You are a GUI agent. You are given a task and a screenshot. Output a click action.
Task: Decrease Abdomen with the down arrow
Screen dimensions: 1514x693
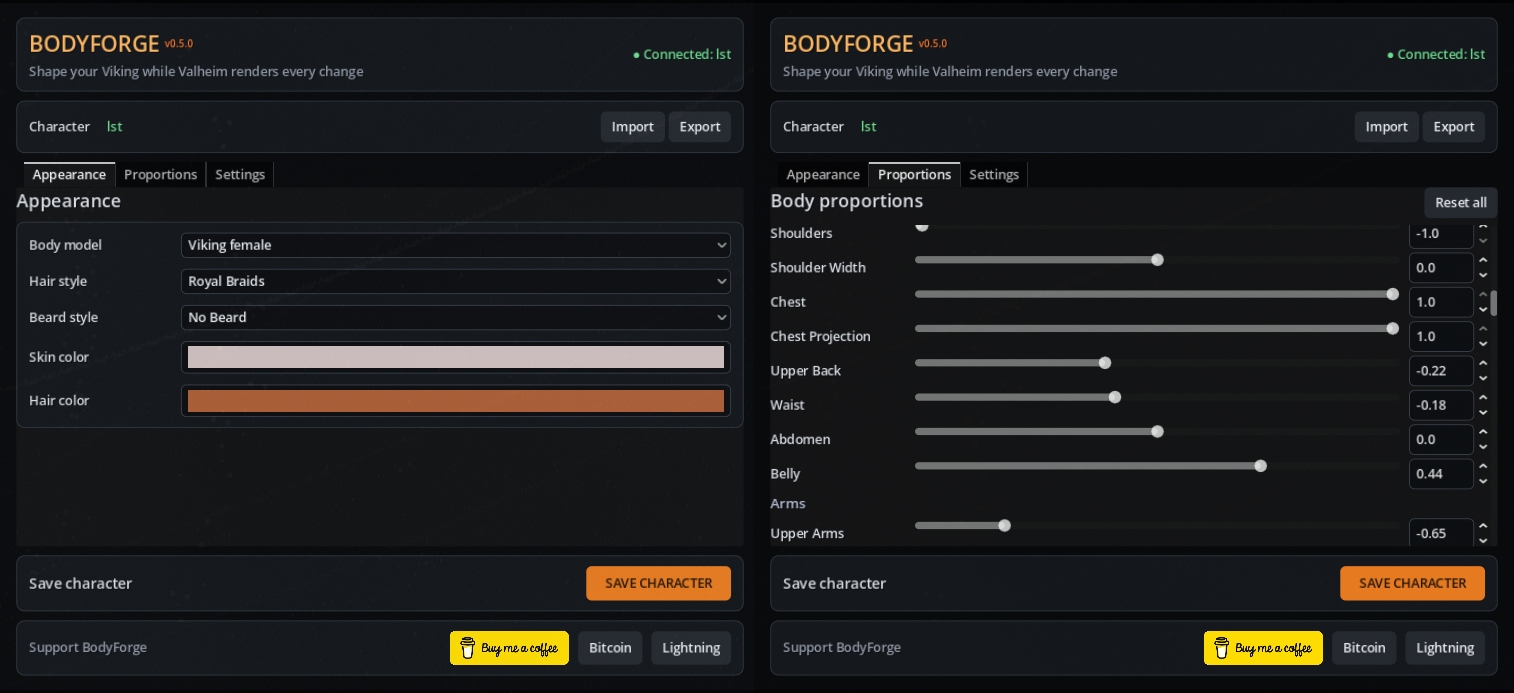[1483, 447]
